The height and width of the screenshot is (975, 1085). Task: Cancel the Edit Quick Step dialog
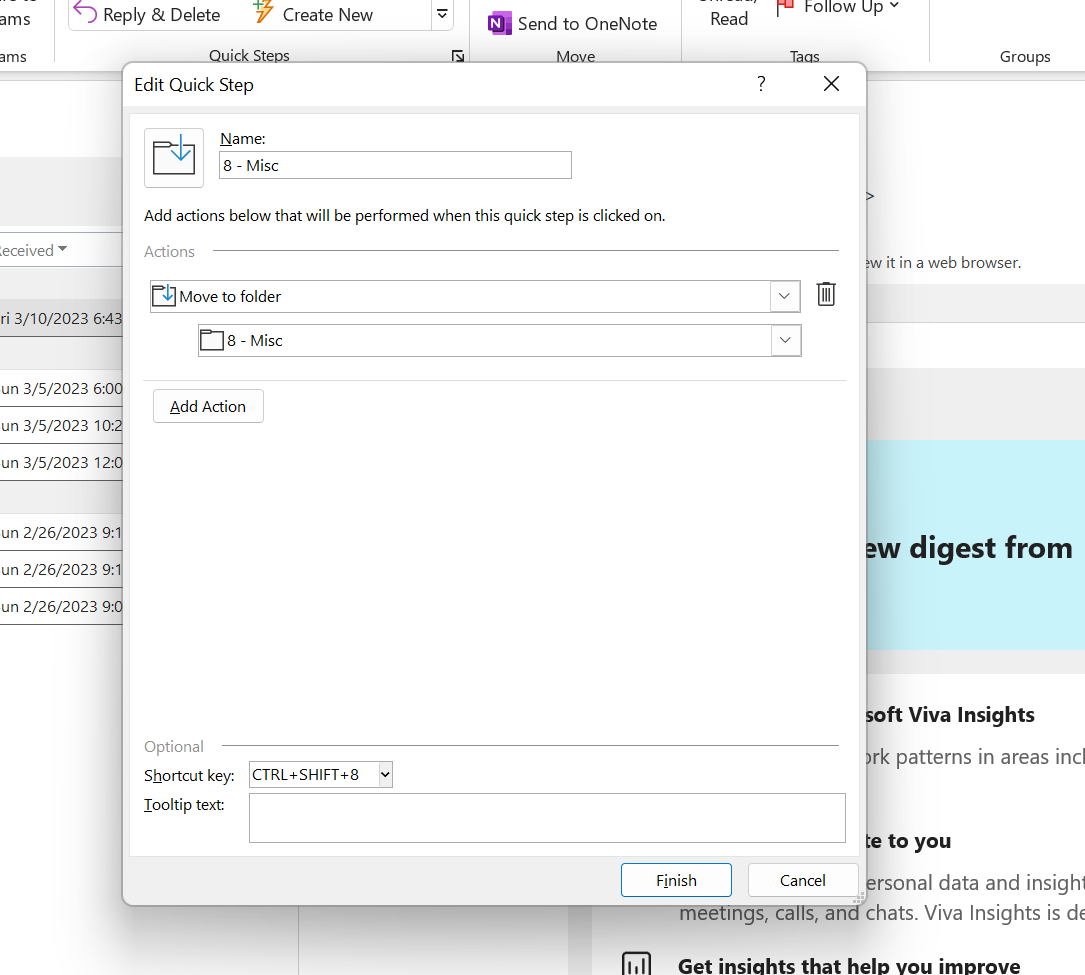tap(803, 880)
